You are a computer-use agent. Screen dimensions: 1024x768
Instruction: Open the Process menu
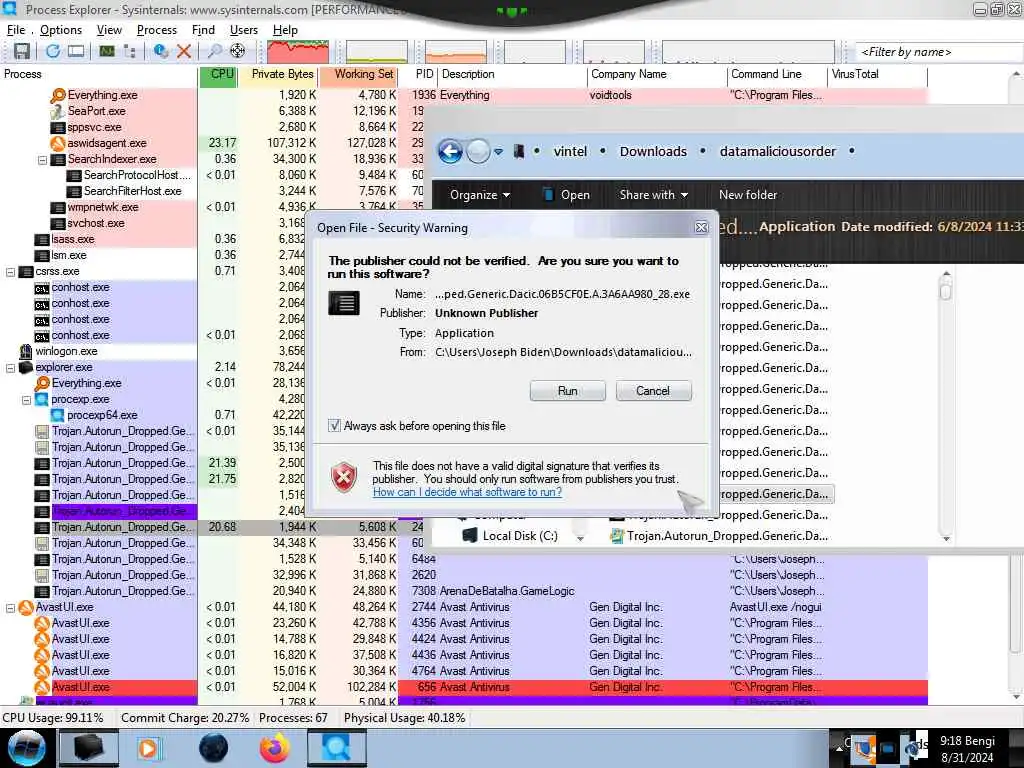(x=157, y=30)
